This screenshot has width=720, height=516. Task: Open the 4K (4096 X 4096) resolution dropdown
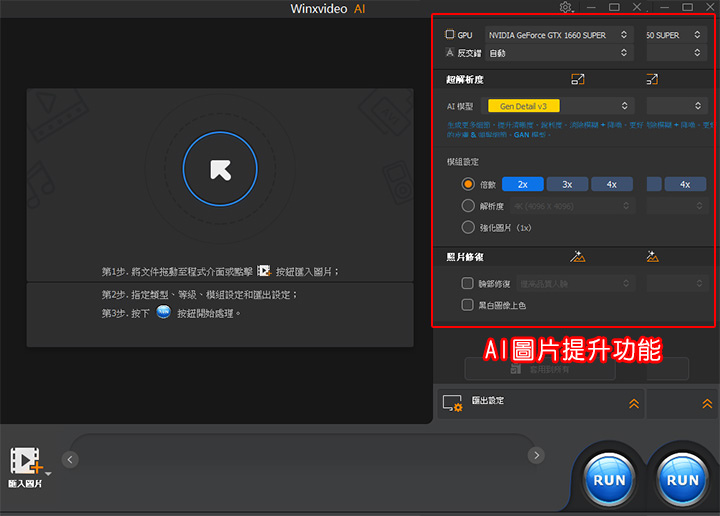click(x=572, y=206)
